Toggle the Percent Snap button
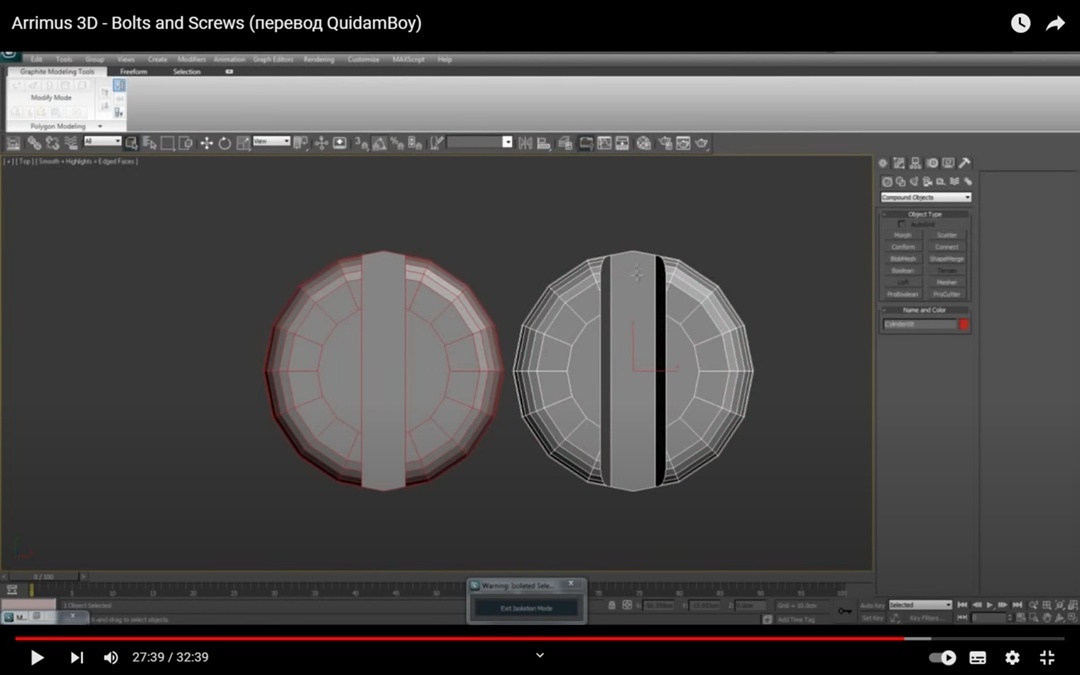1080x675 pixels. tap(397, 143)
